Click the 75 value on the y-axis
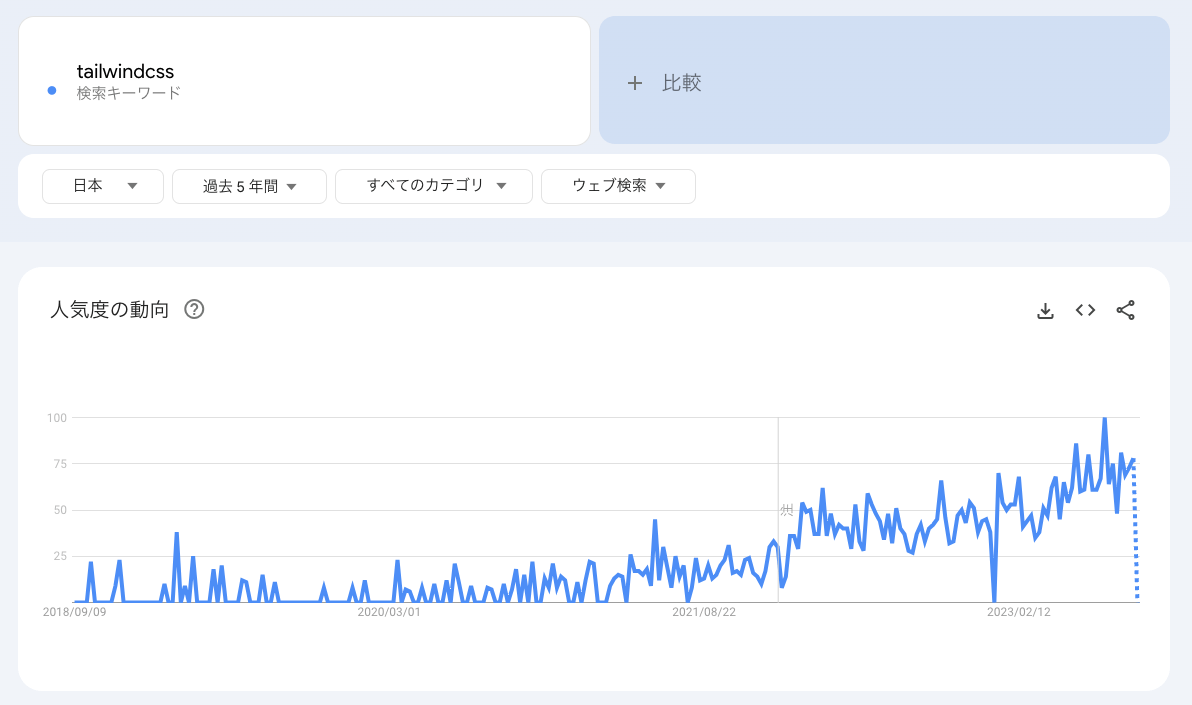 click(60, 464)
